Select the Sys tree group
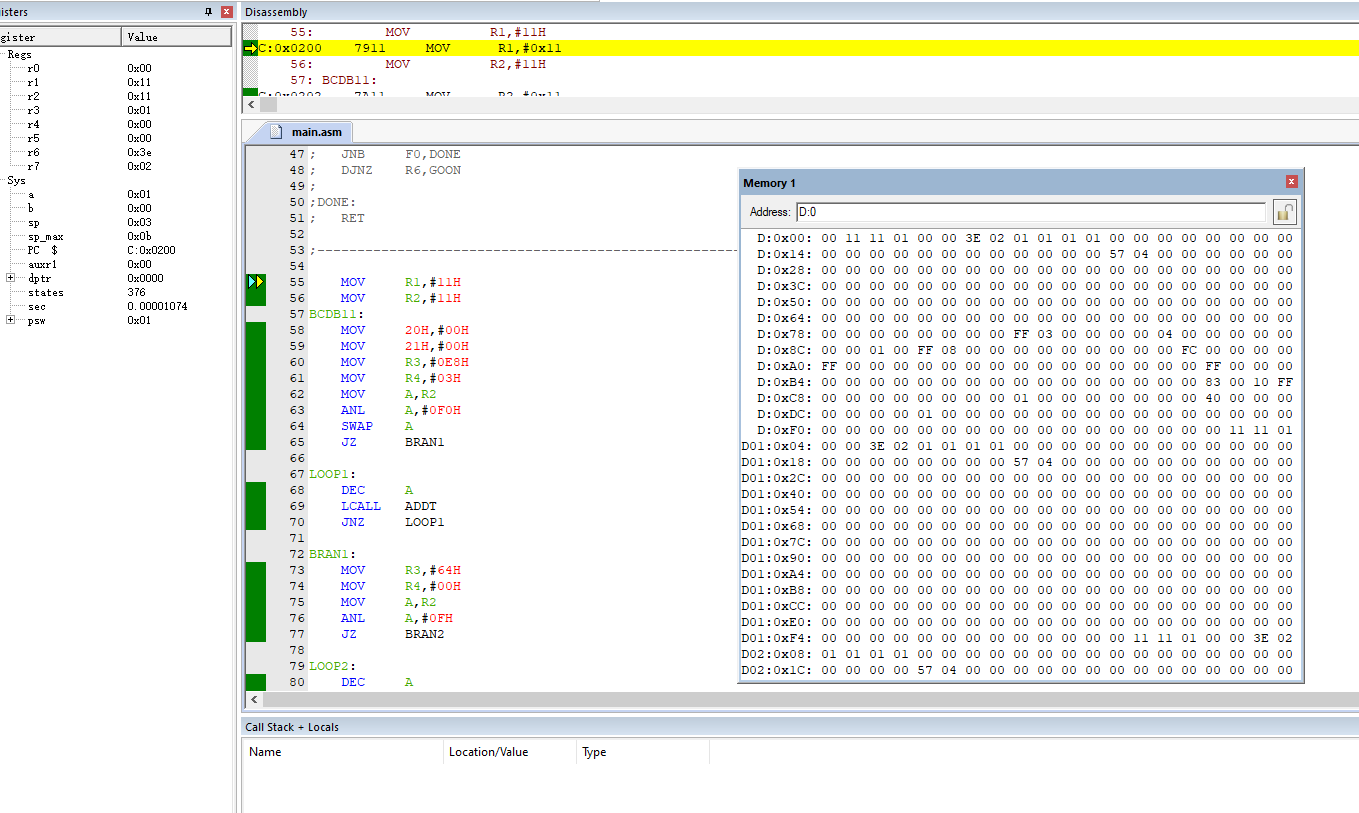Screen dimensions: 1359x813 pyautogui.click(x=17, y=180)
